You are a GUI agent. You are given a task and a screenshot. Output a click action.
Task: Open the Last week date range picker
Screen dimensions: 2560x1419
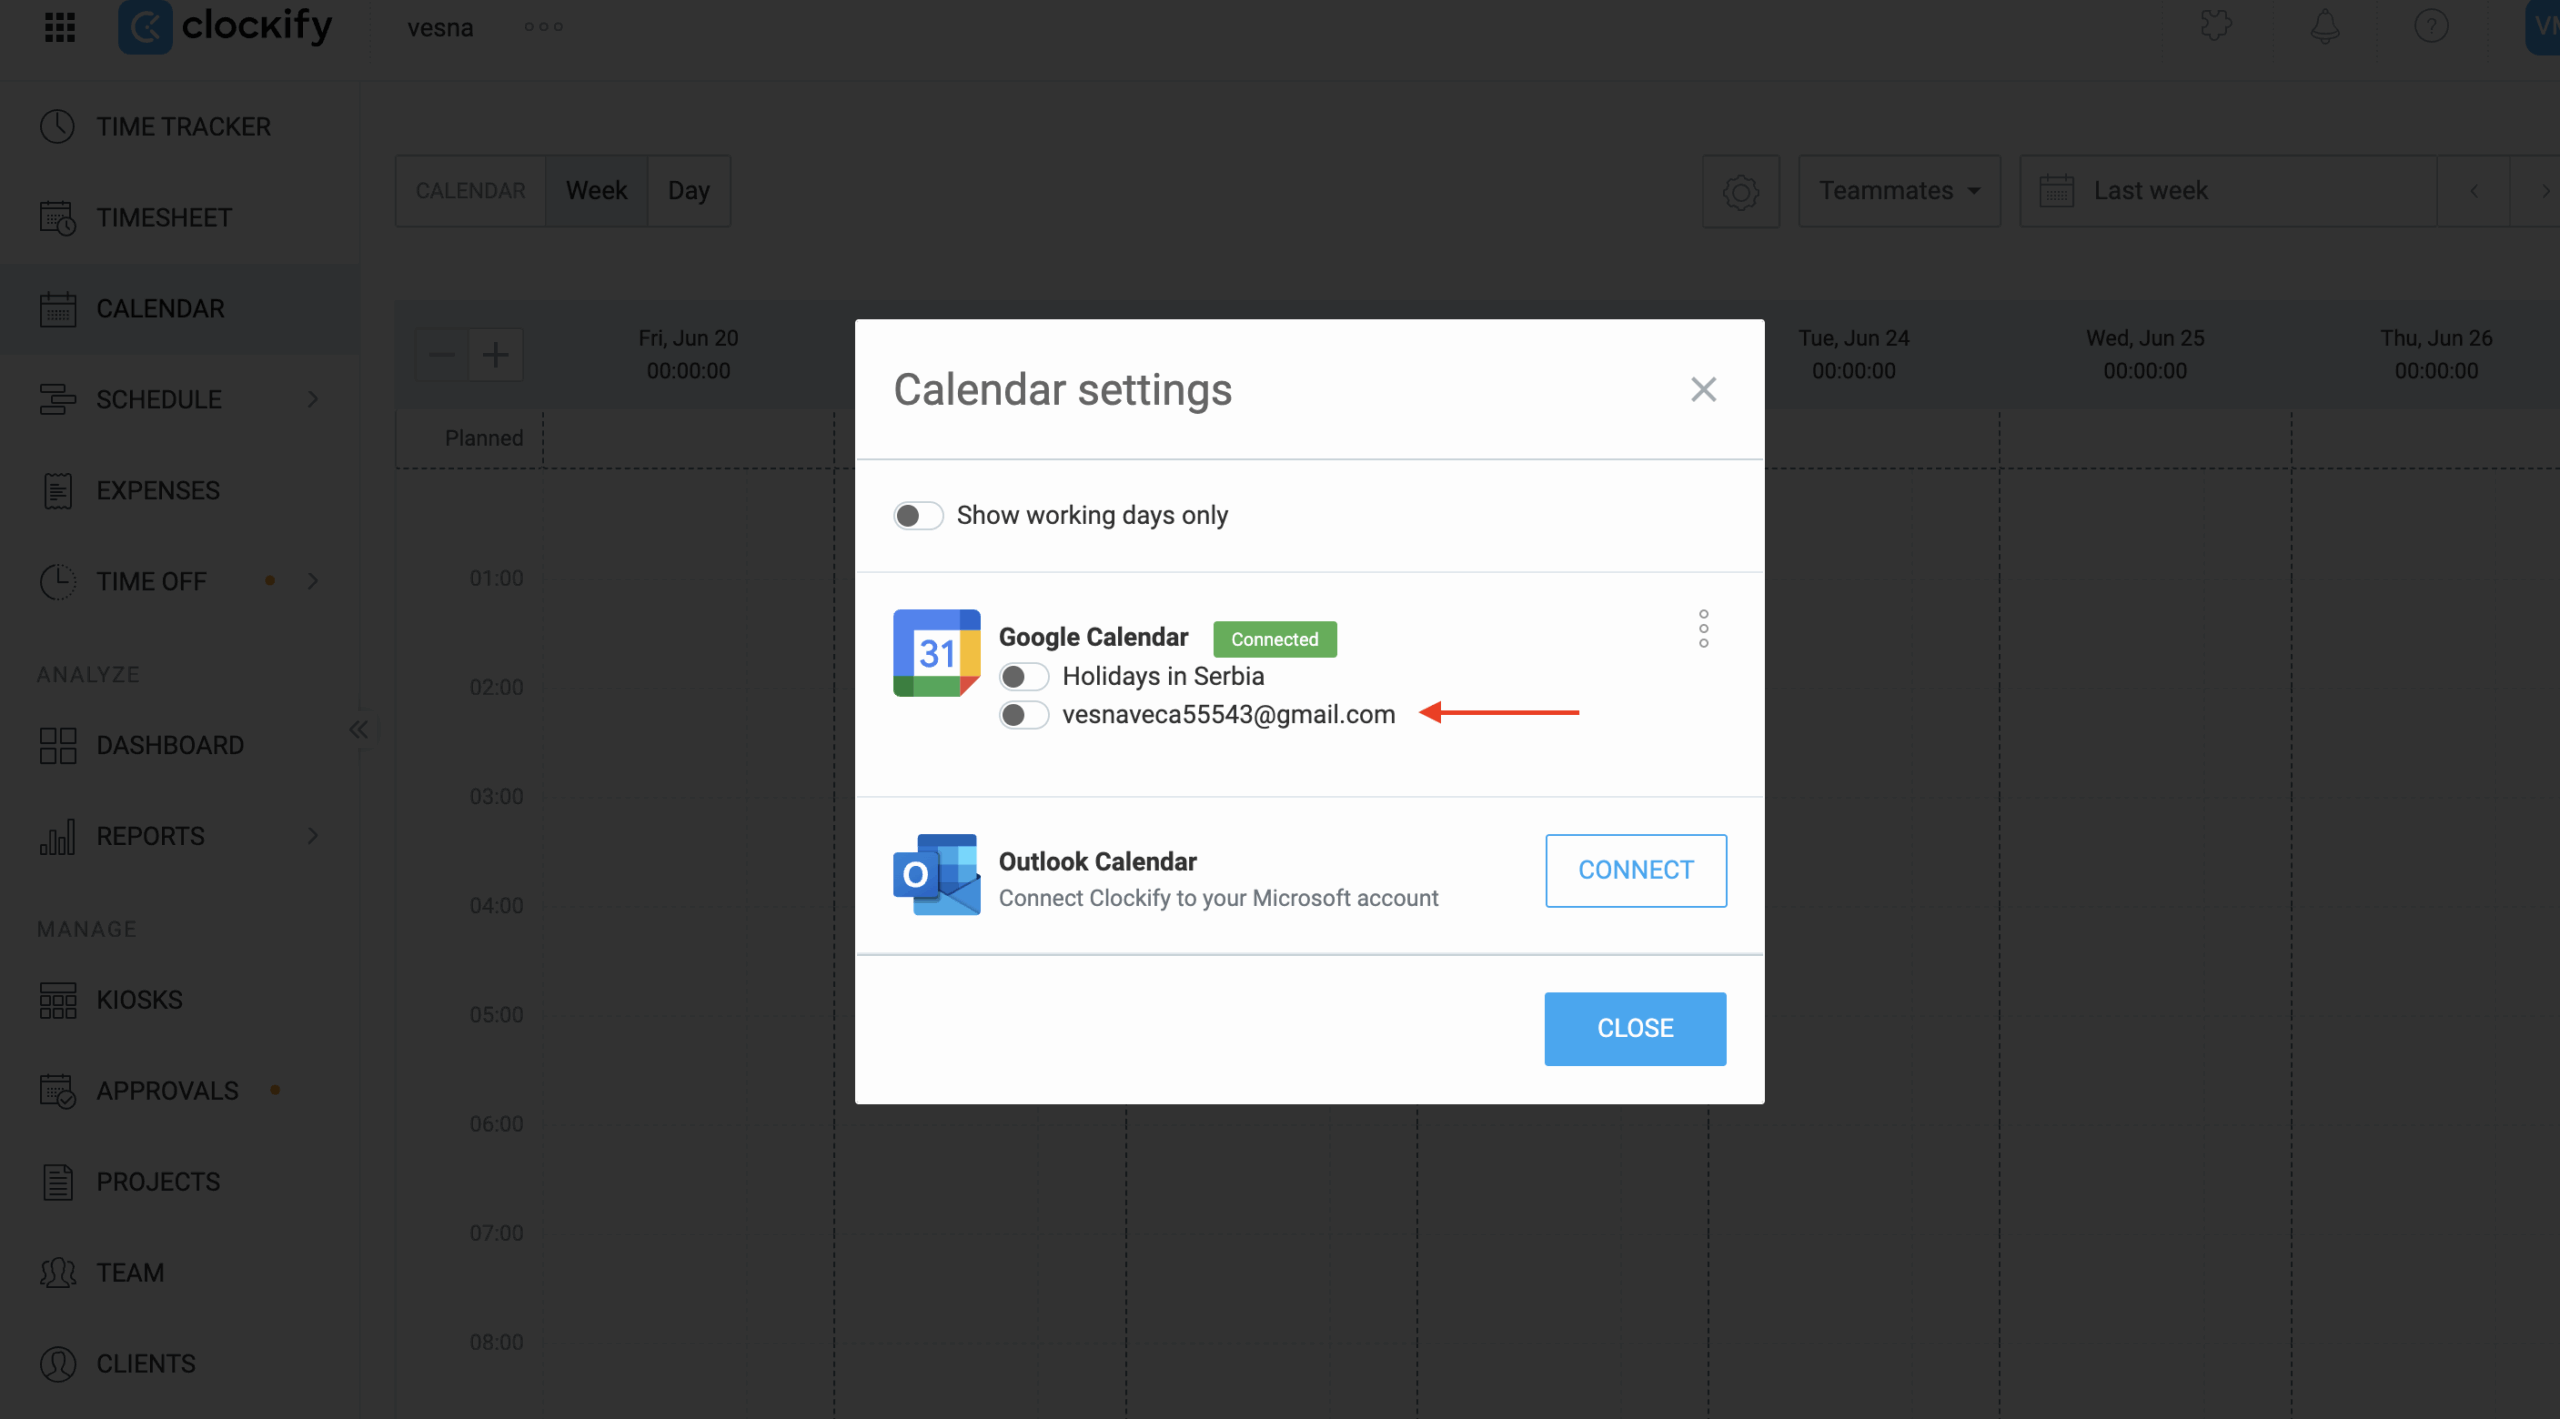click(x=2228, y=190)
